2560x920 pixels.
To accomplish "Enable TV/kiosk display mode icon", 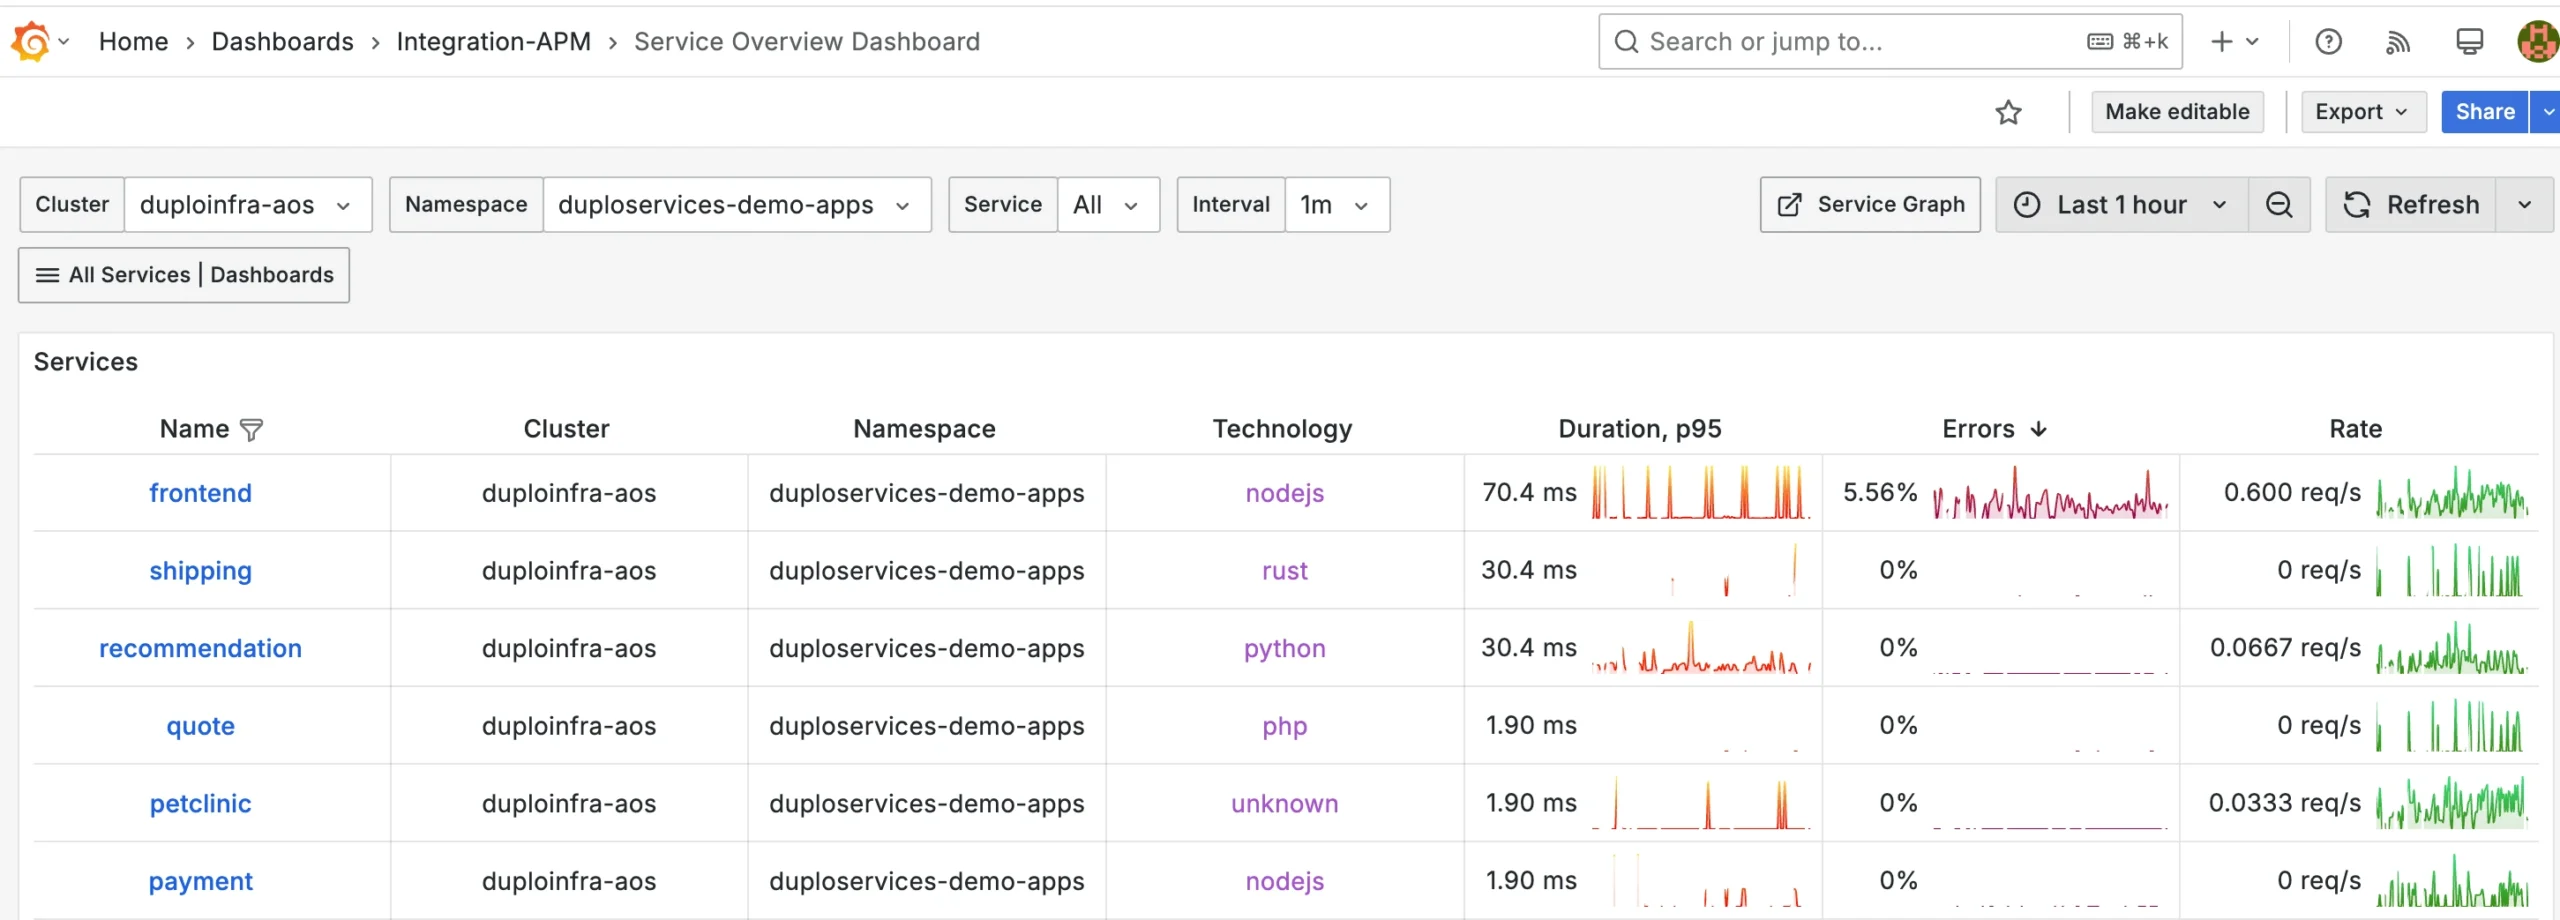I will [2468, 41].
